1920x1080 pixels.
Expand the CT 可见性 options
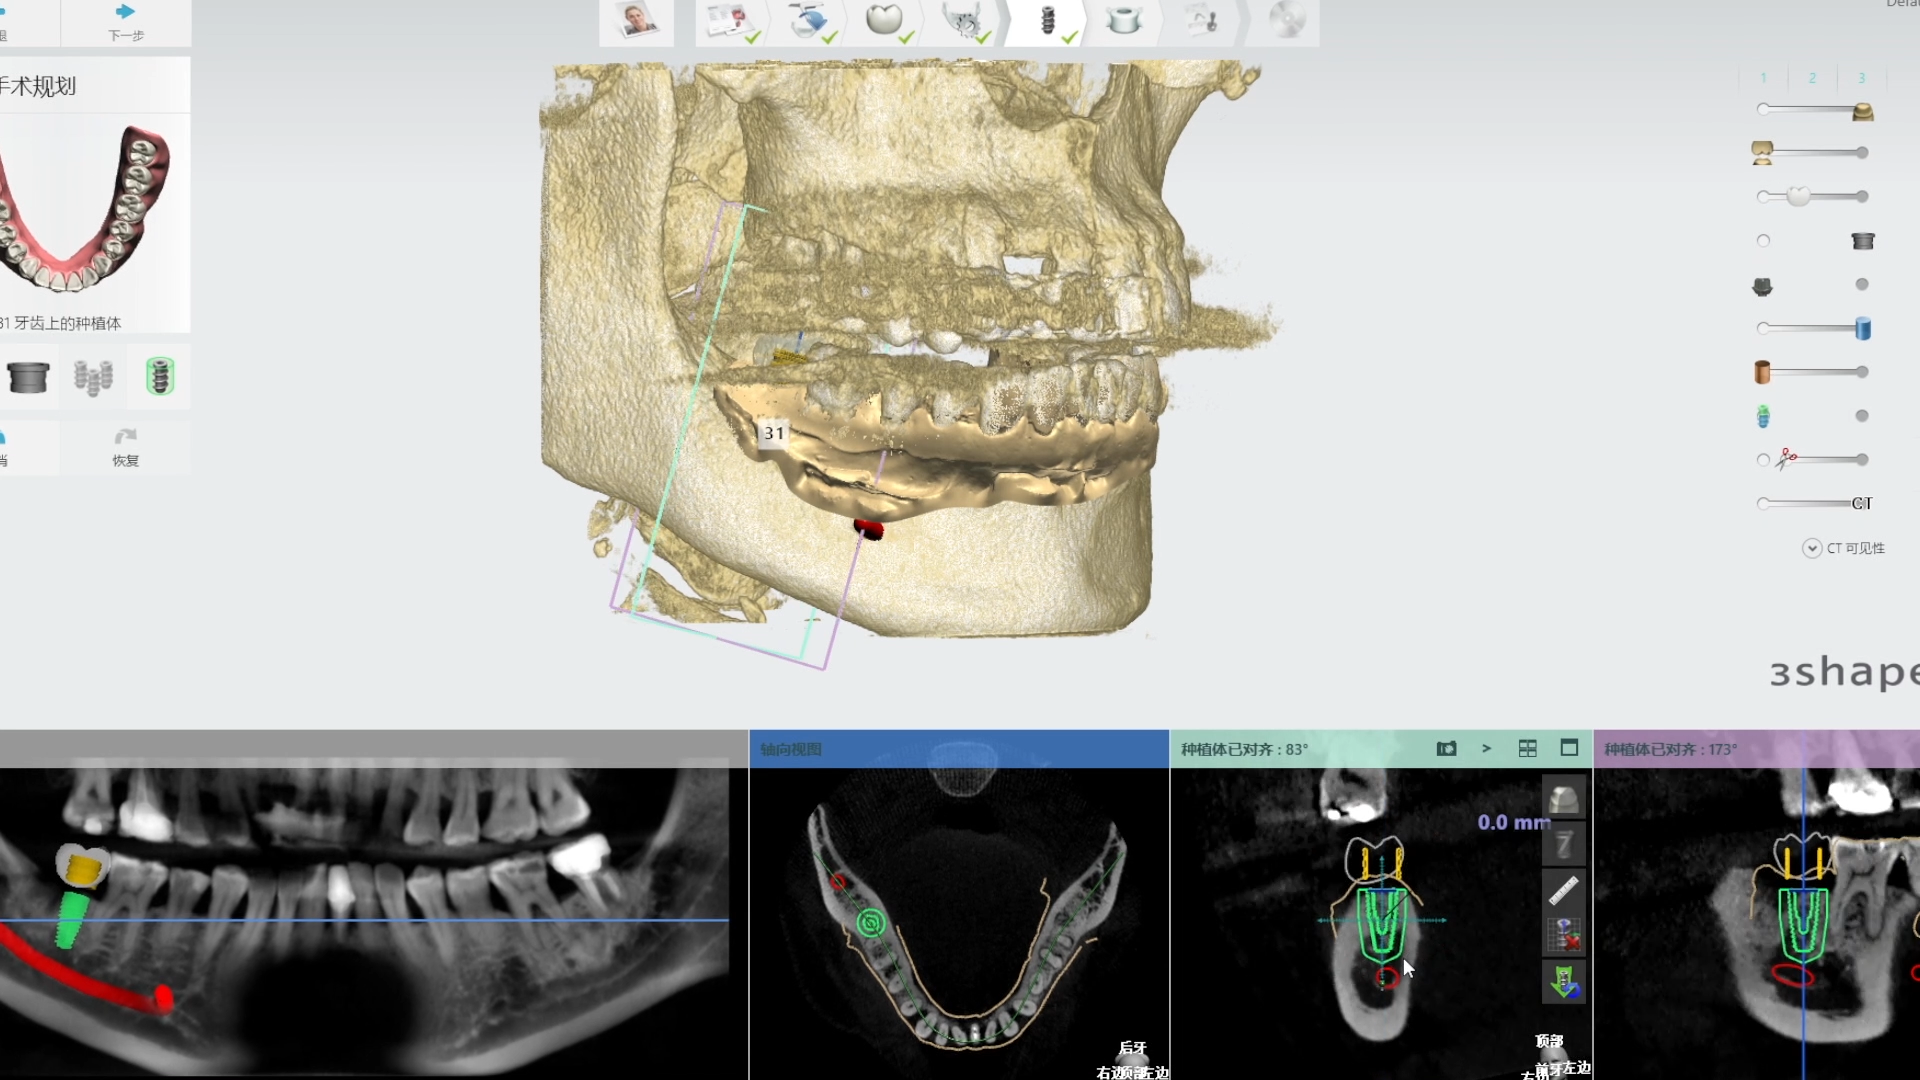[x=1812, y=548]
